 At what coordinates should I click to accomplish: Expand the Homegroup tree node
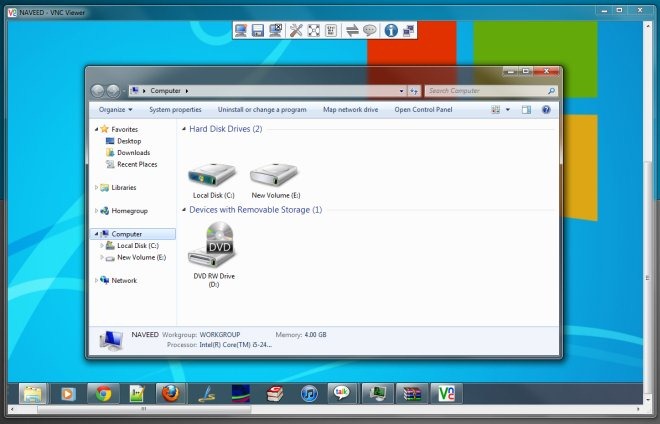(96, 211)
